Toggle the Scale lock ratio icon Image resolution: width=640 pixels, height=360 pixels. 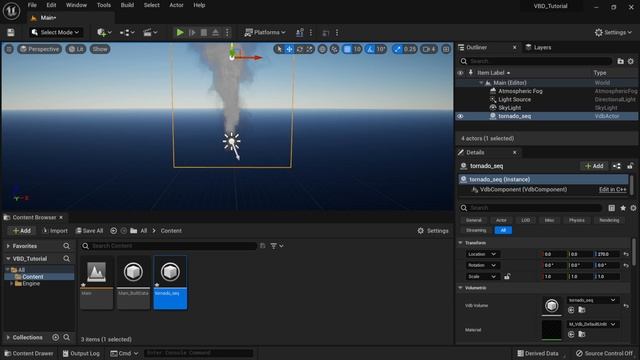tap(507, 276)
